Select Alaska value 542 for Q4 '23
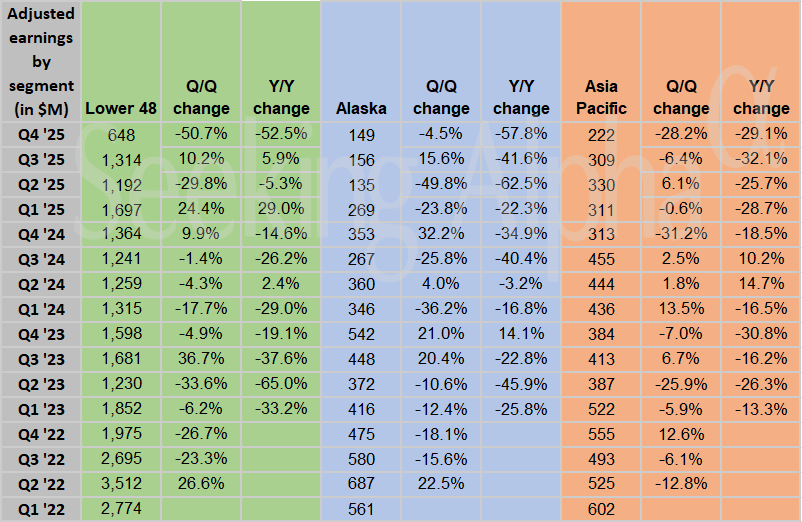 pos(361,335)
